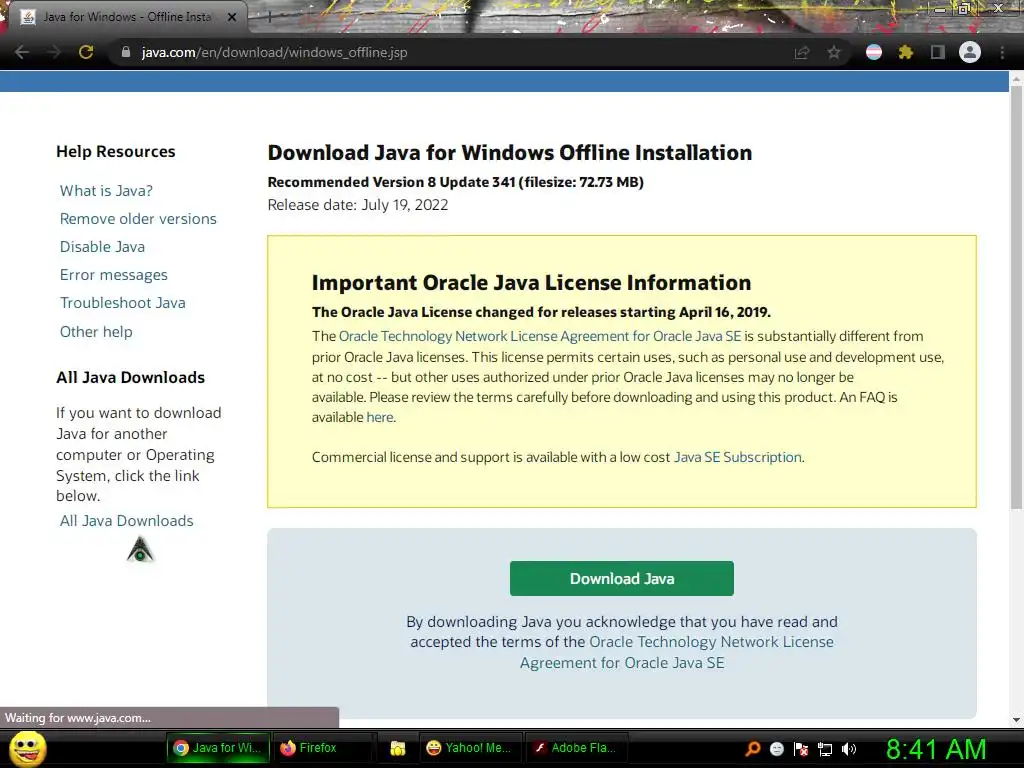Image resolution: width=1024 pixels, height=768 pixels.
Task: Open the Disable Java help link
Action: click(103, 247)
